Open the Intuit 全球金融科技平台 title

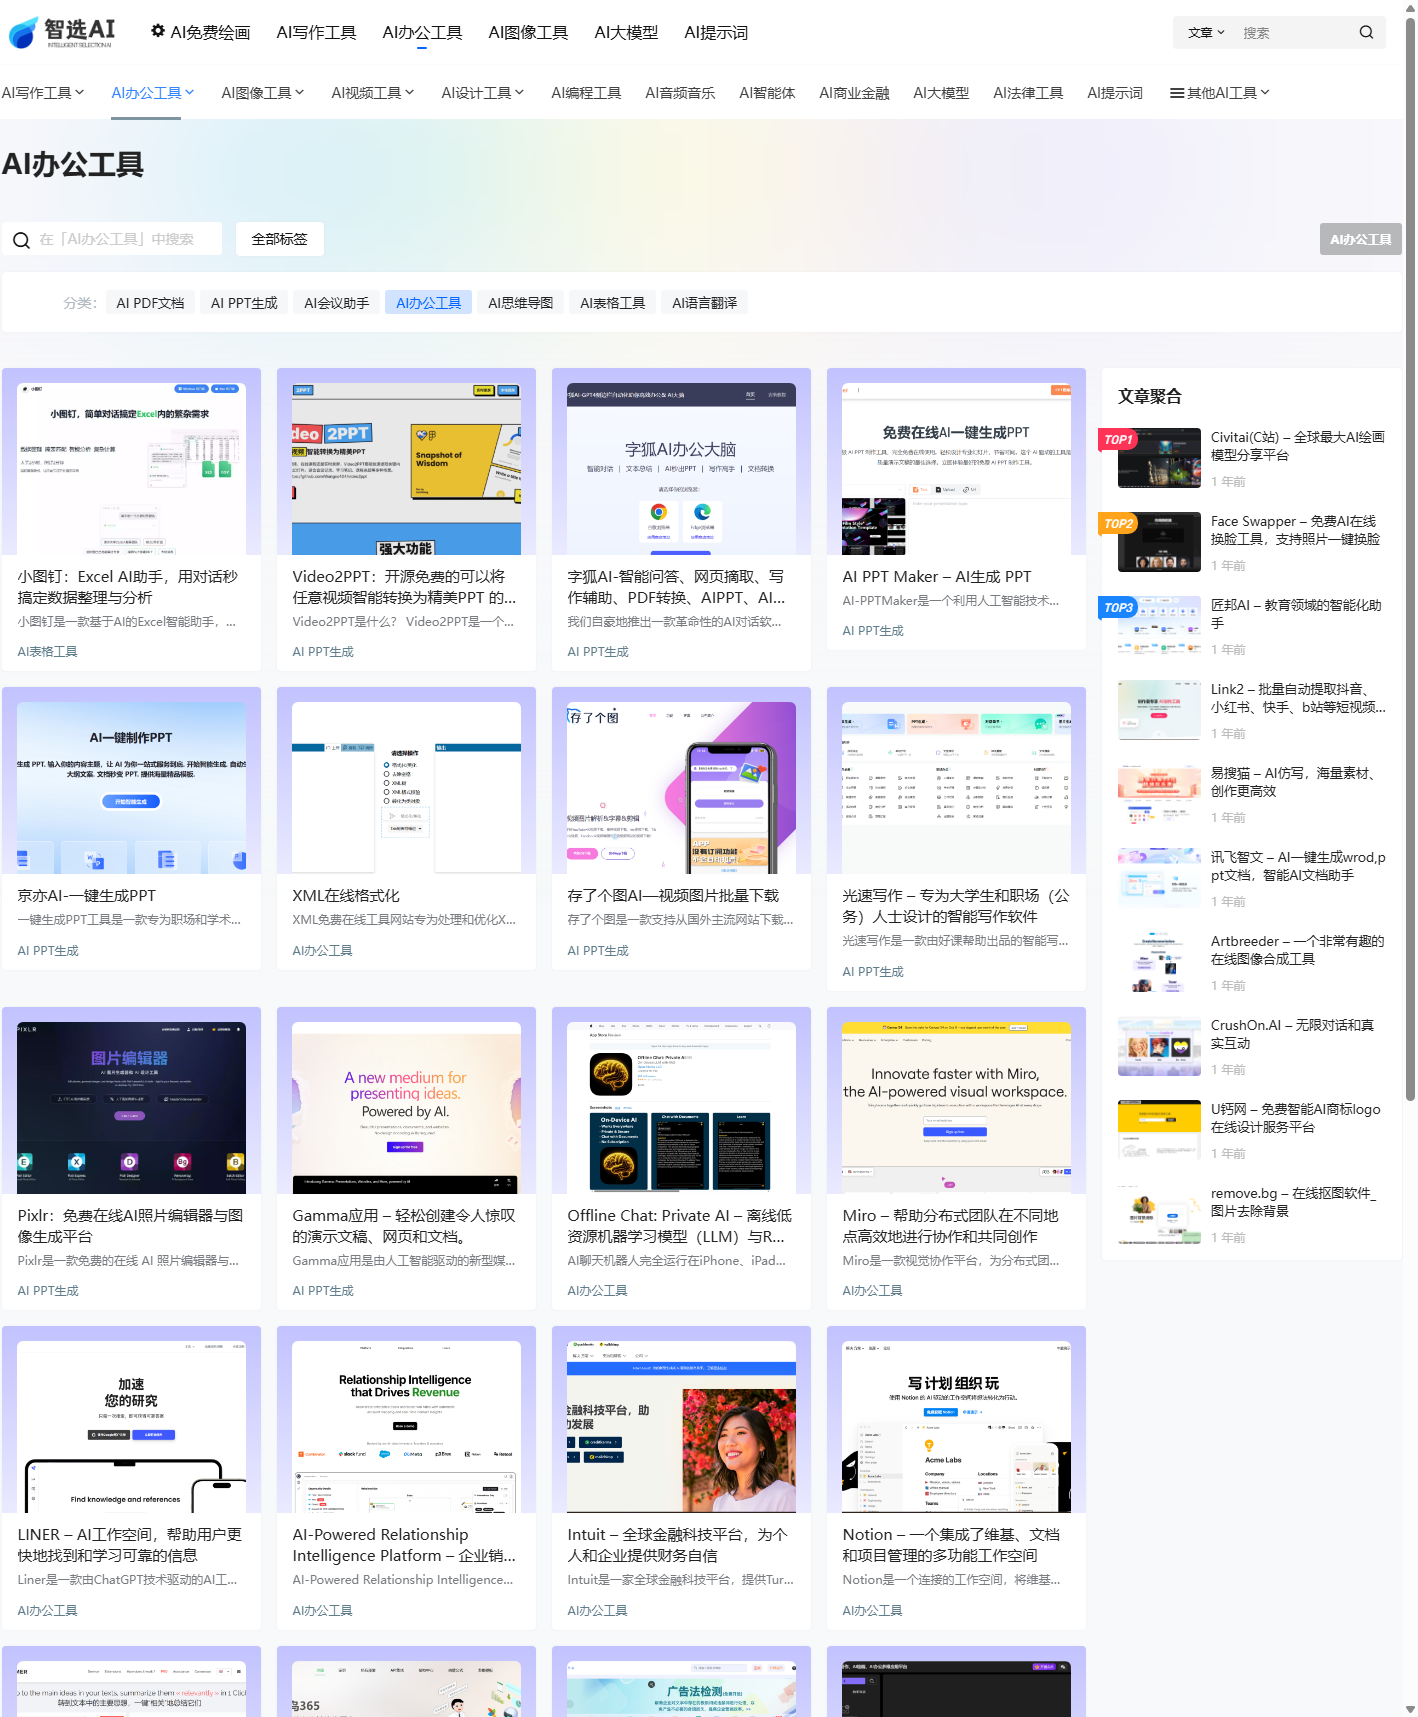(x=678, y=1545)
